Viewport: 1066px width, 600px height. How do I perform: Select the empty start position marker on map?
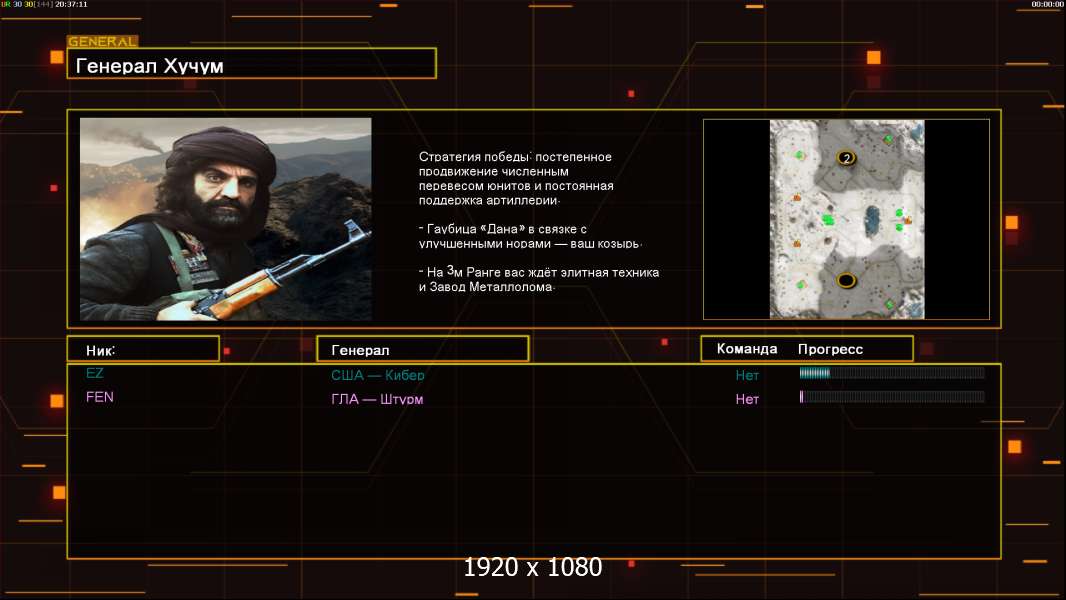click(847, 279)
